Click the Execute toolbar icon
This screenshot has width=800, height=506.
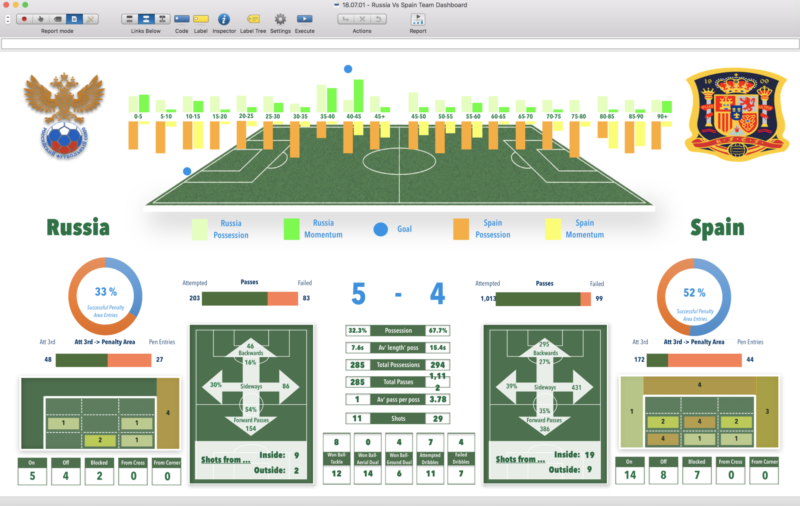pyautogui.click(x=304, y=19)
